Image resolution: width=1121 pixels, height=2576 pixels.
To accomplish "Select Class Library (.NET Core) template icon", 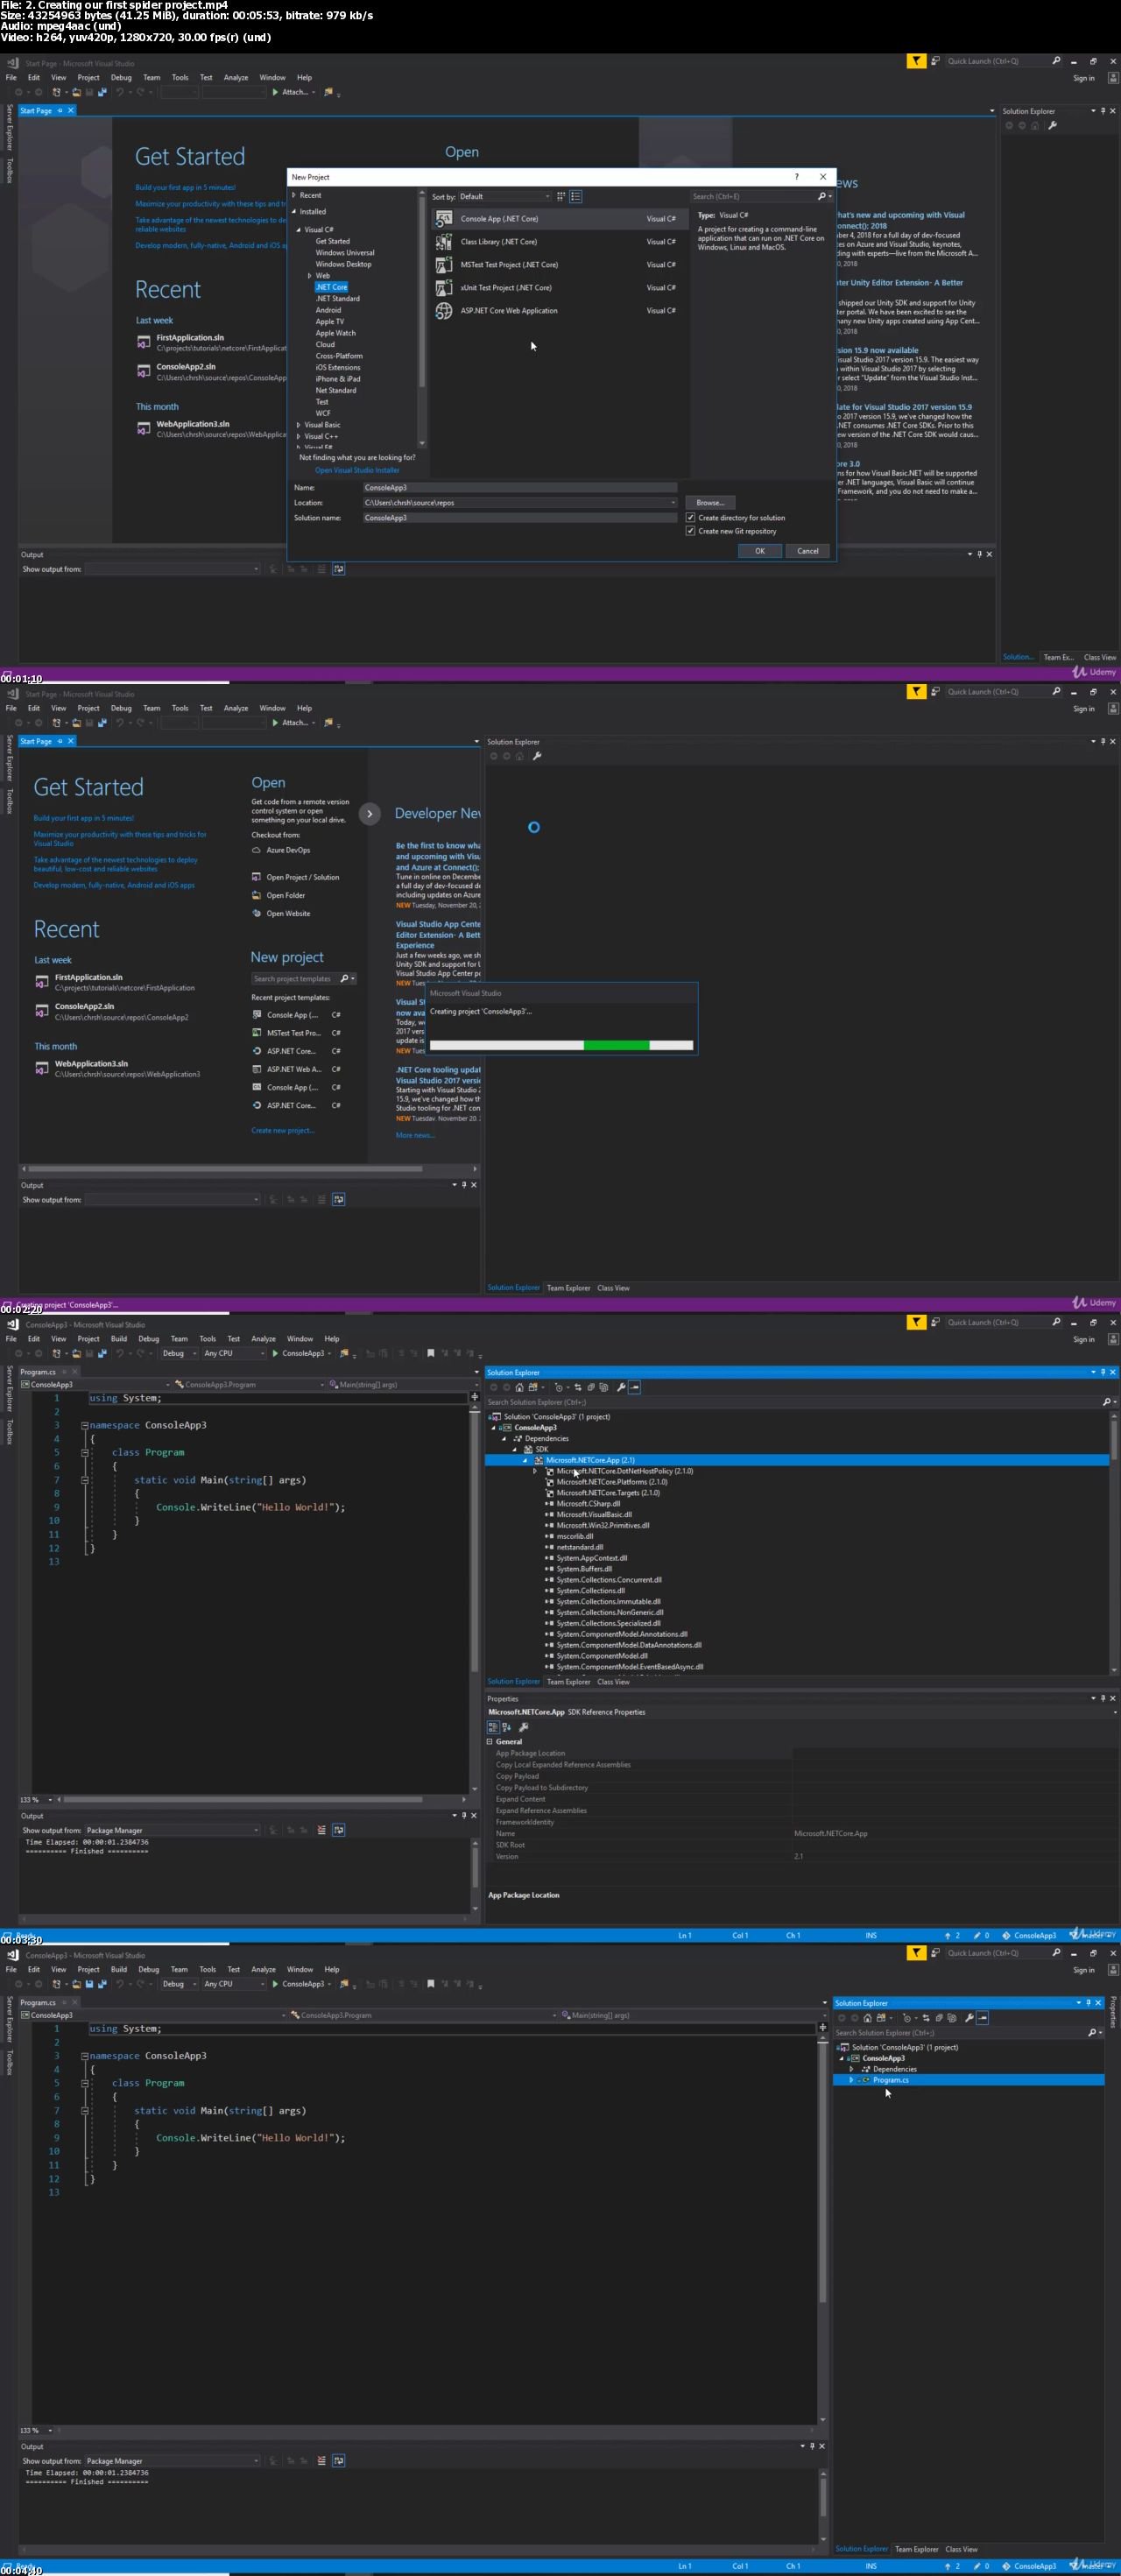I will point(444,241).
